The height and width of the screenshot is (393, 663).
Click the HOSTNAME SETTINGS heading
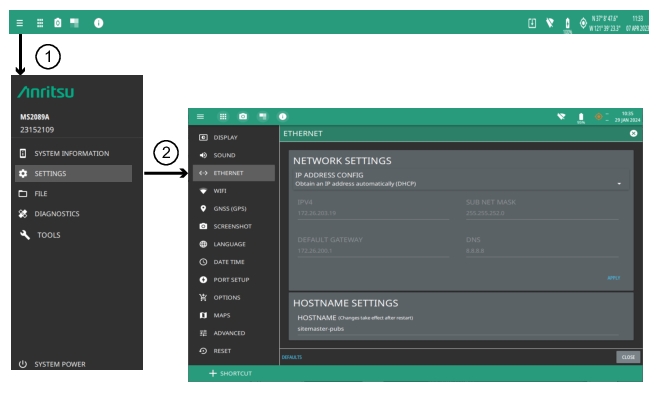345,303
